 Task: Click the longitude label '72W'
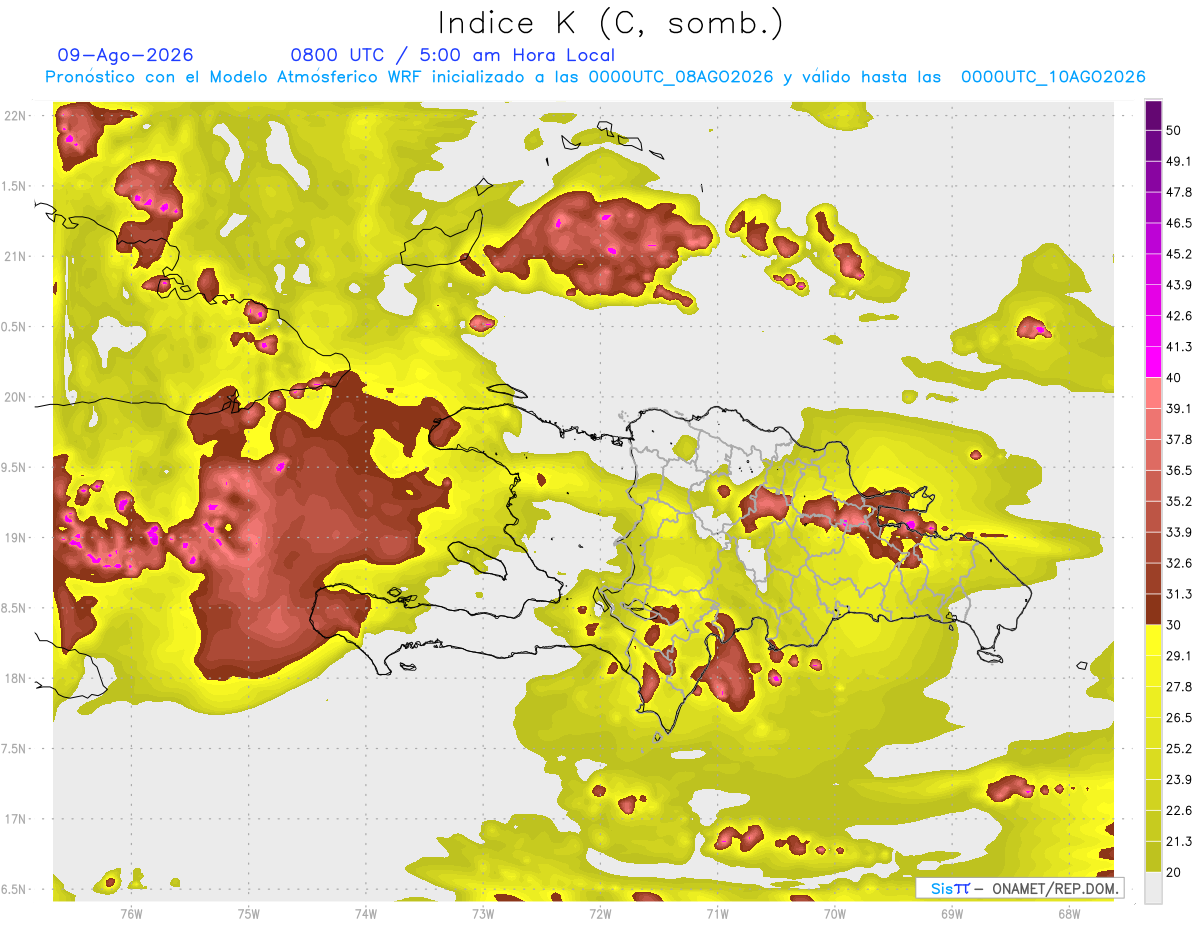click(600, 914)
